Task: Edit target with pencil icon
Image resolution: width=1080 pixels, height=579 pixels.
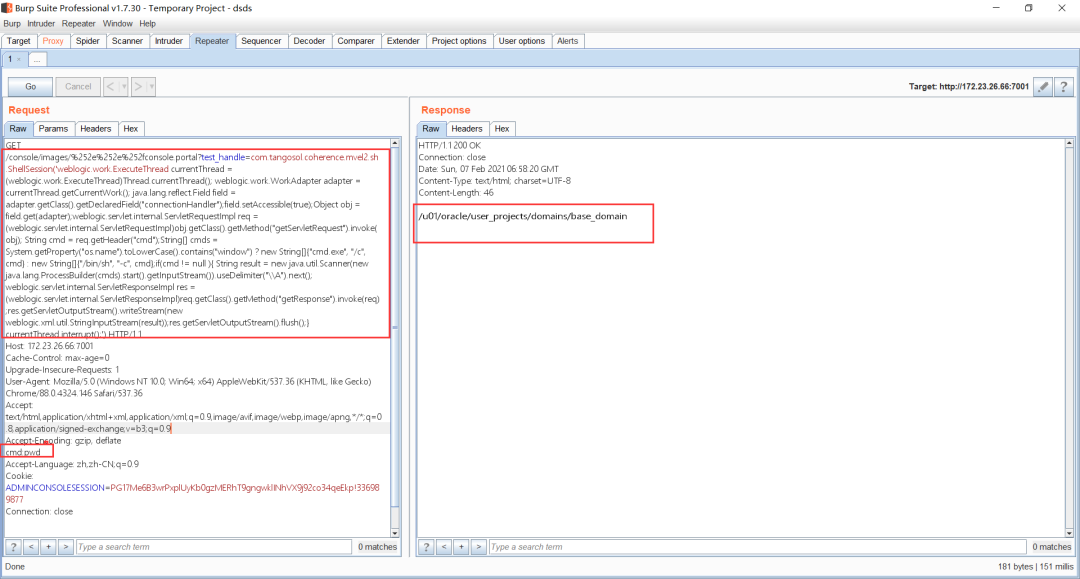Action: tap(1043, 87)
